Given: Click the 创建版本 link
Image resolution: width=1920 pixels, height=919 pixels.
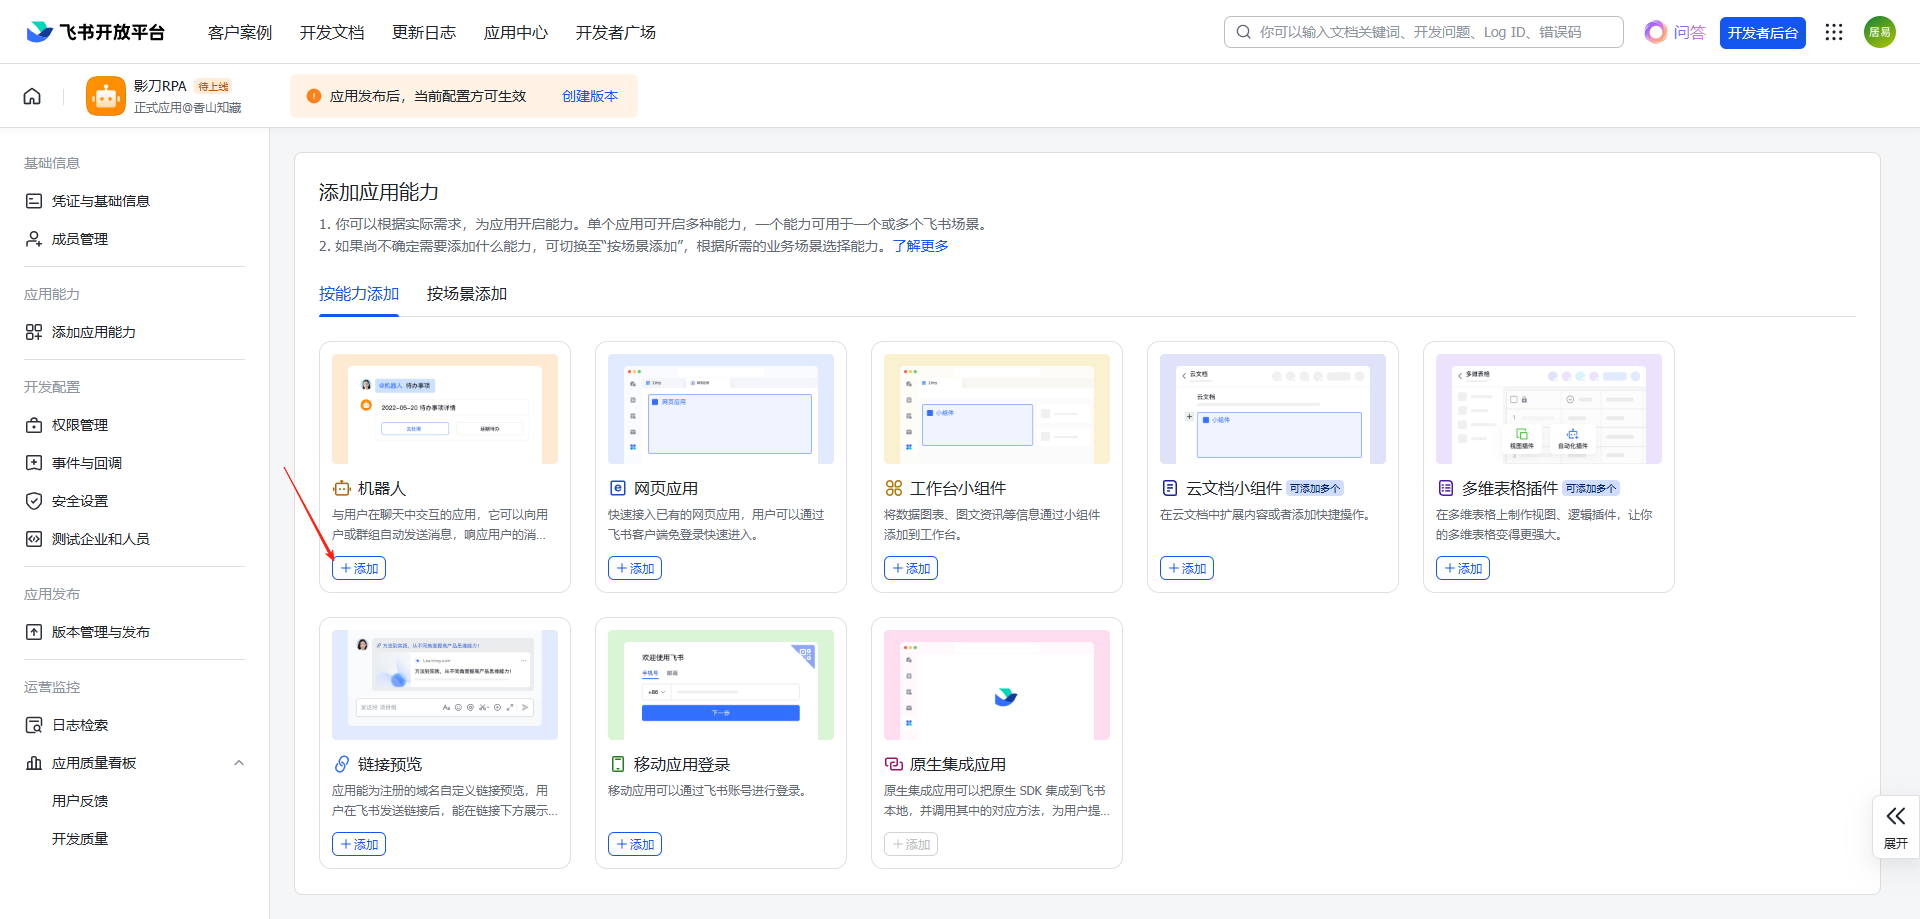Looking at the screenshot, I should (590, 96).
